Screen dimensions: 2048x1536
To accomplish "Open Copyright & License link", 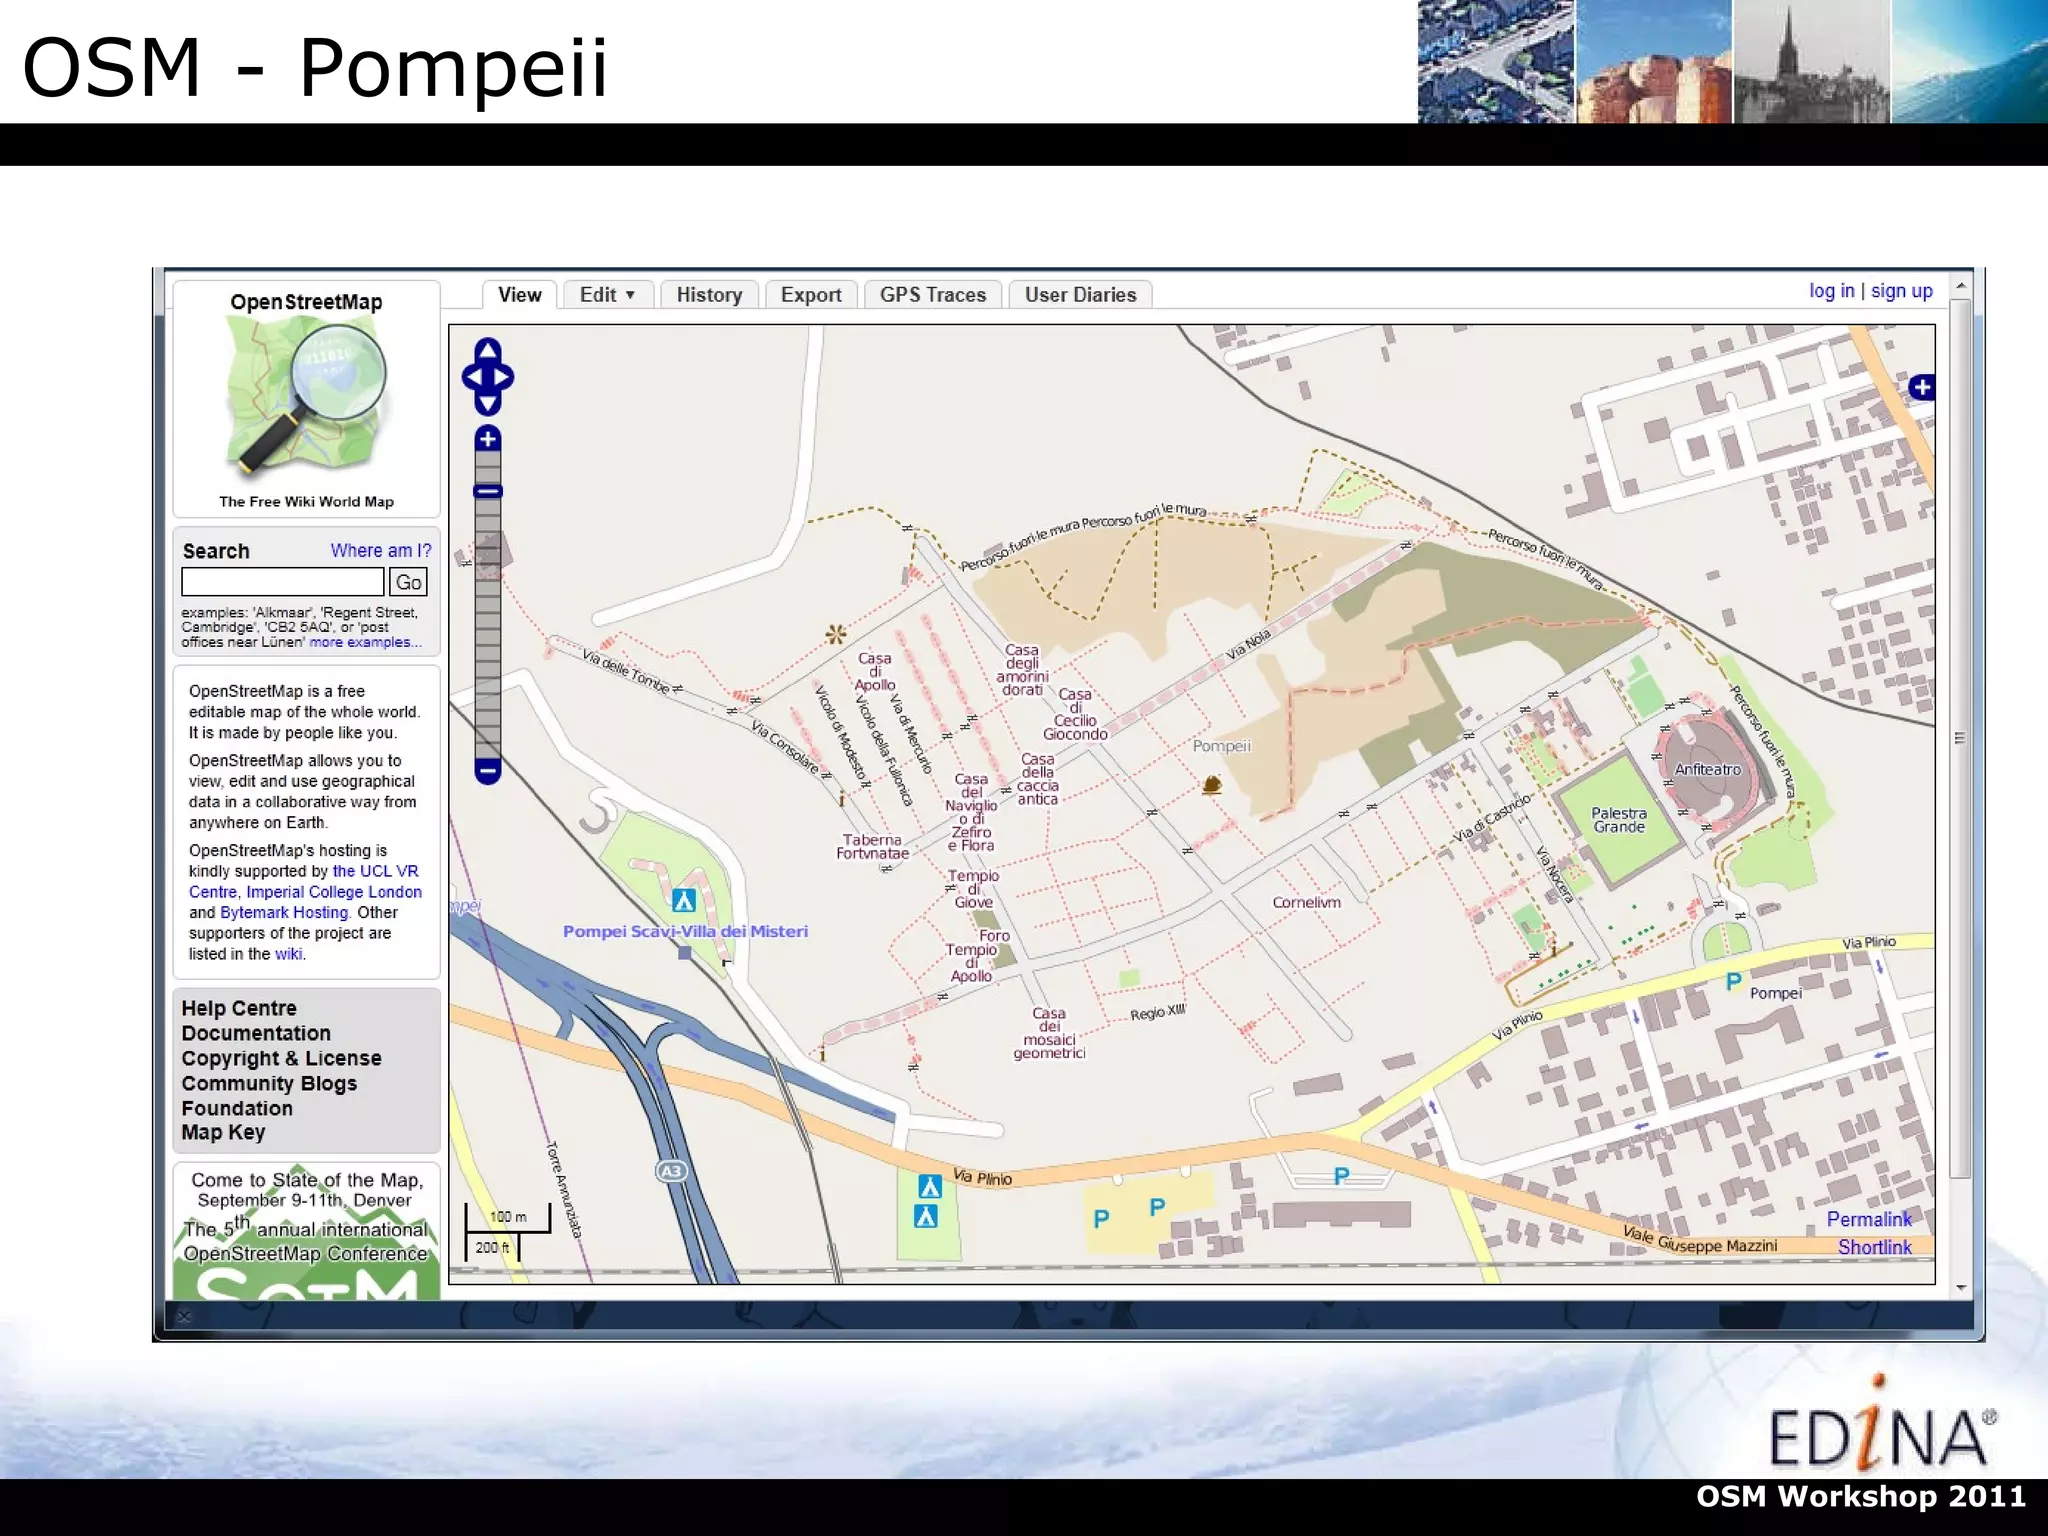I will click(281, 1058).
